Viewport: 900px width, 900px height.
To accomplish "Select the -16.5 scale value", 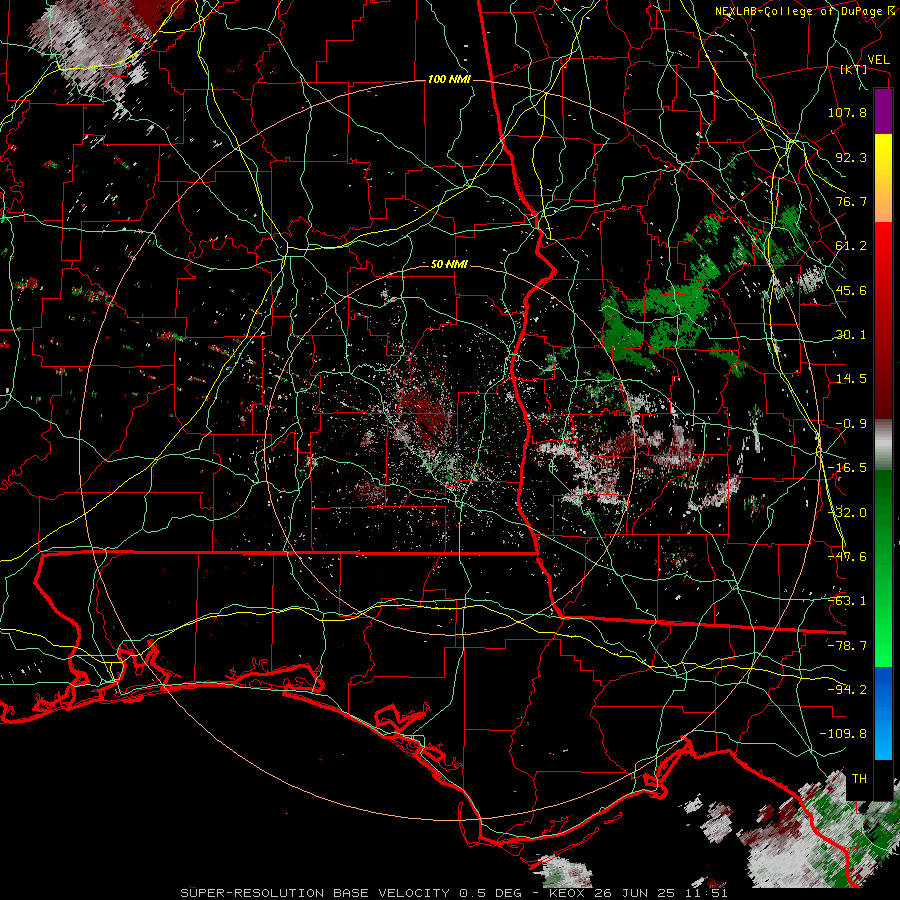I will tap(847, 468).
